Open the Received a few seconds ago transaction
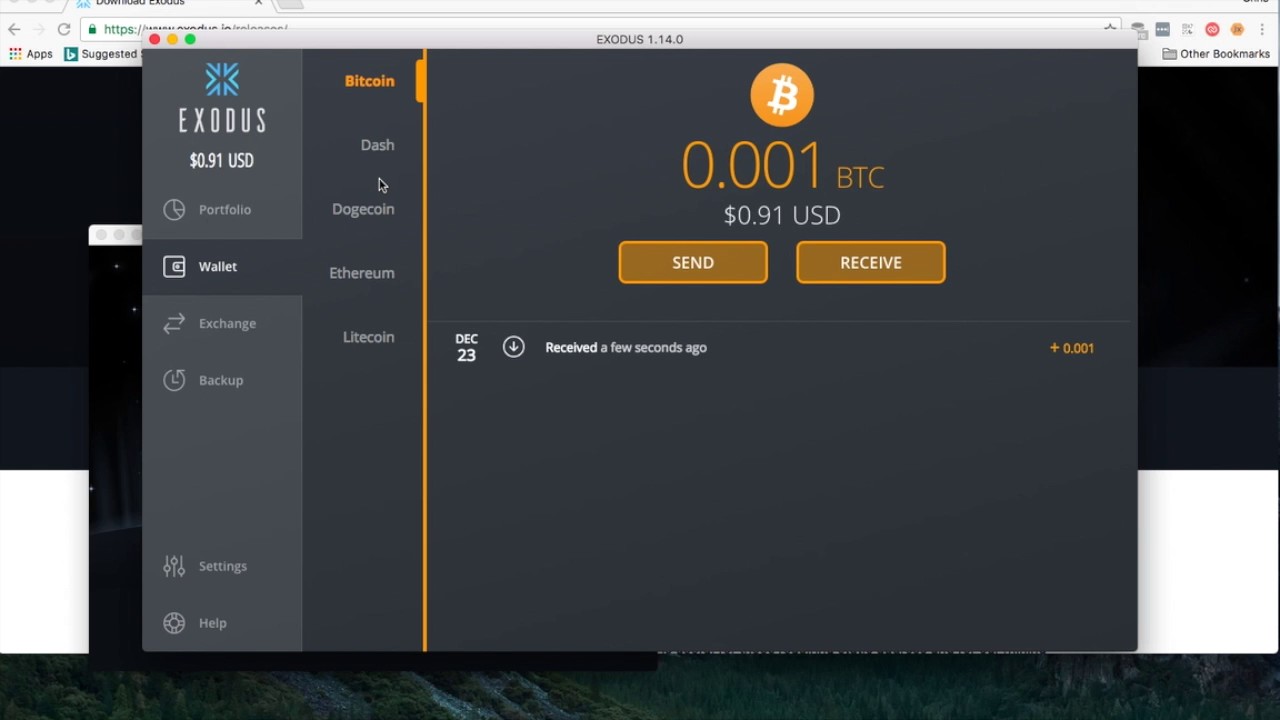1280x720 pixels. pos(781,347)
